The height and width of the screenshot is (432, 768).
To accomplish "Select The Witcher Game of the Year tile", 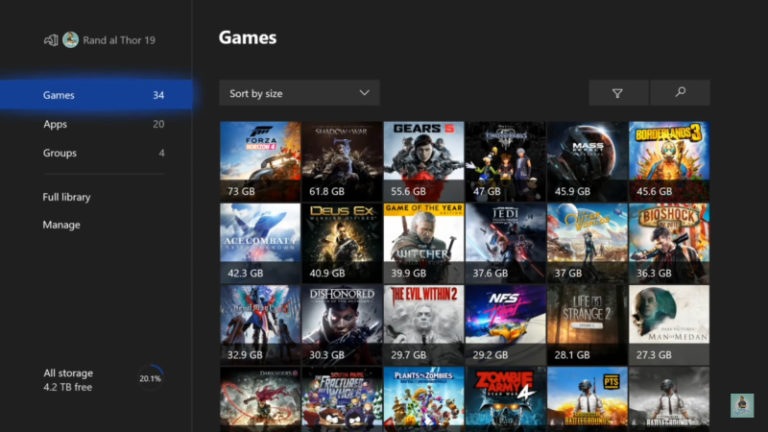I will [x=424, y=243].
